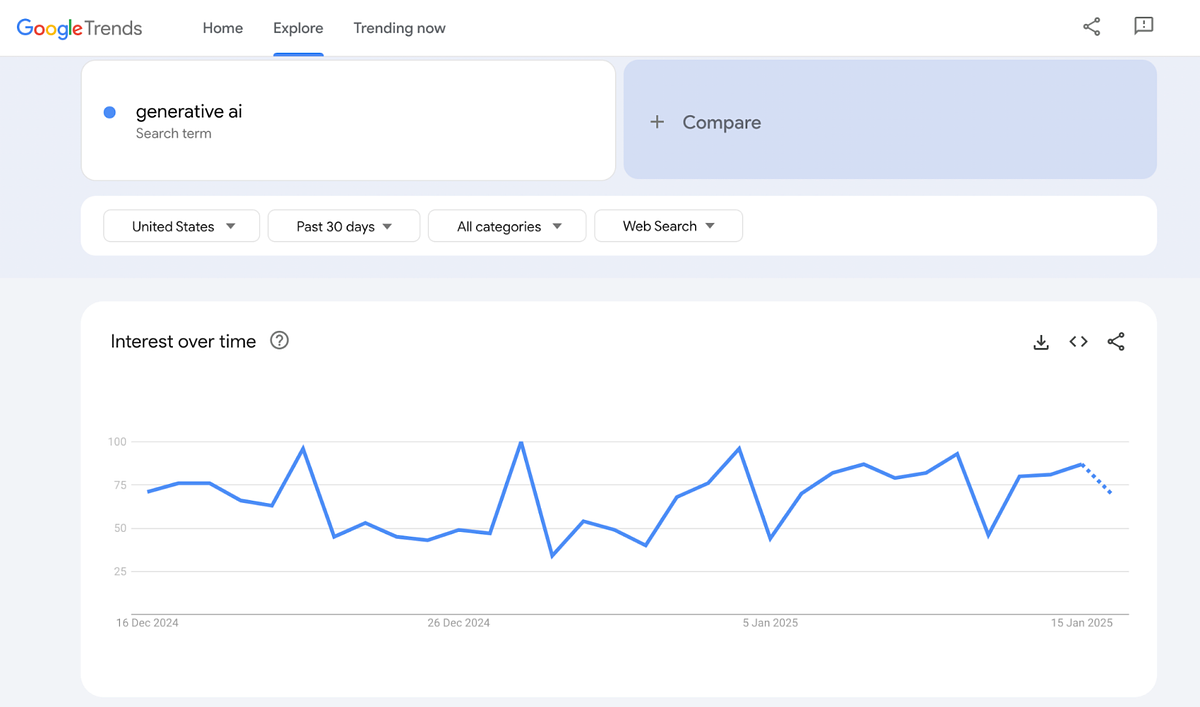Select the Explore tab
The width and height of the screenshot is (1200, 707).
pyautogui.click(x=298, y=28)
